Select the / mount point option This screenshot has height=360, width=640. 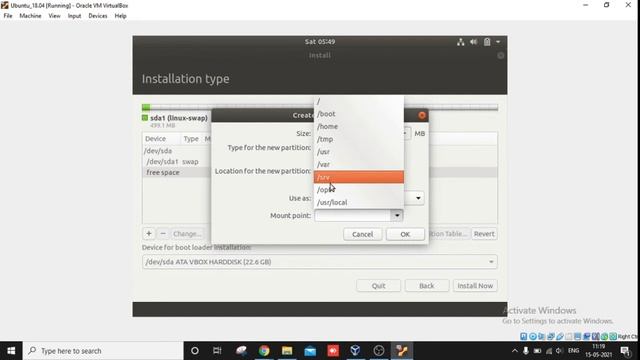(x=359, y=101)
